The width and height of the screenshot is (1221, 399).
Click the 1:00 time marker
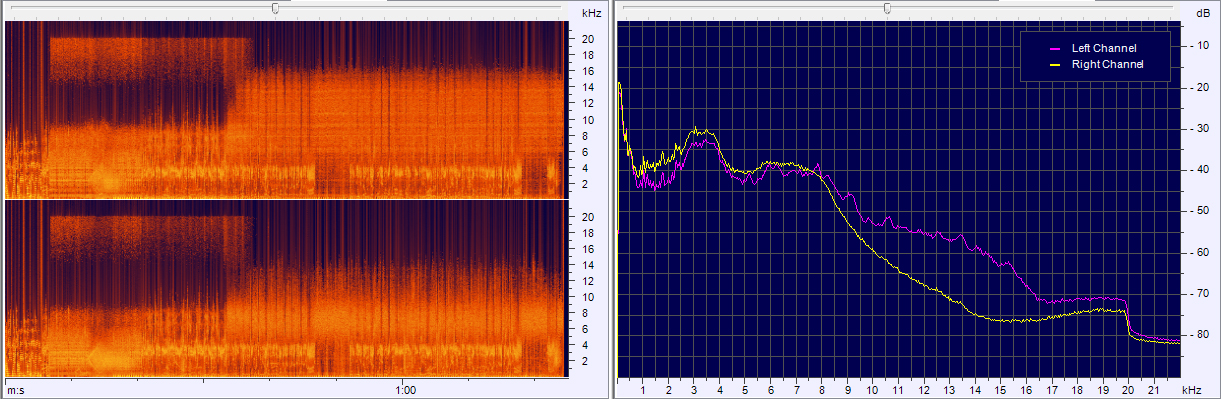405,390
